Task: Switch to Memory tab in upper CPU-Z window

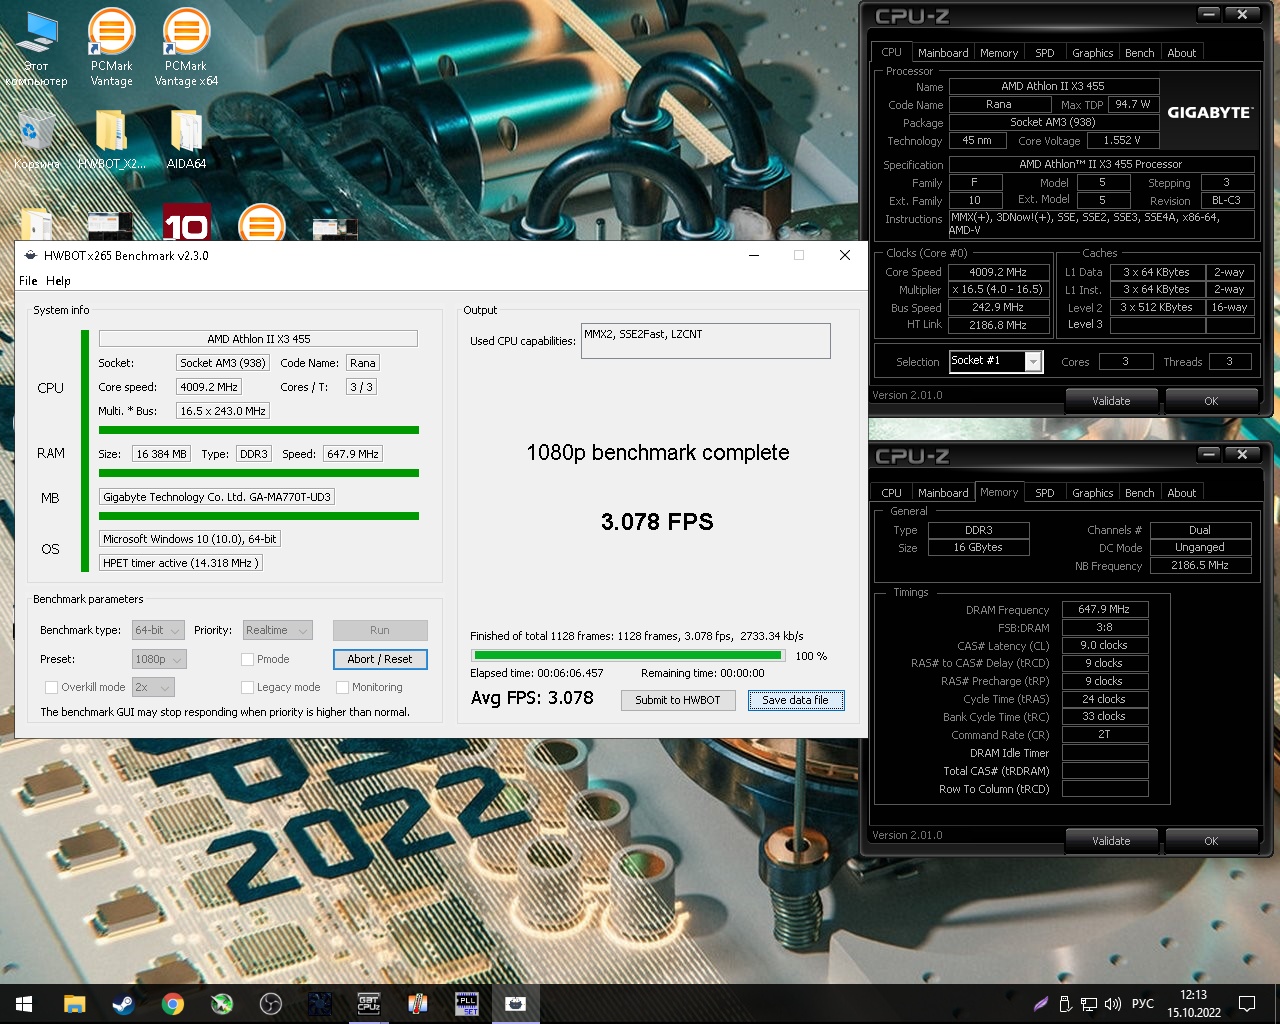Action: pos(999,53)
